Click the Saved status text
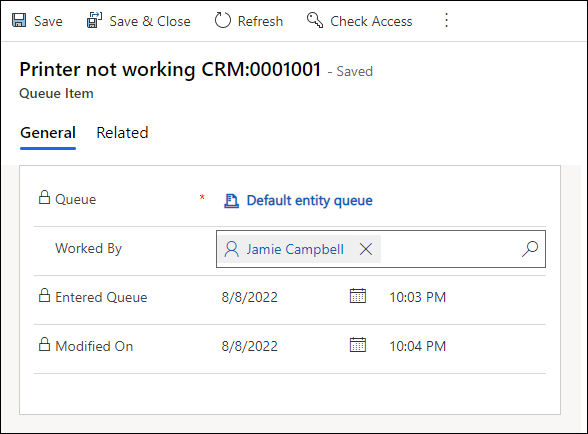Screen dimensions: 588x434 coord(354,72)
